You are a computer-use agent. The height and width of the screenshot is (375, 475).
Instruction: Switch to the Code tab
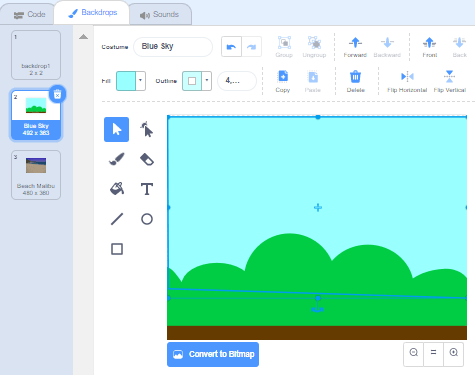pyautogui.click(x=29, y=14)
